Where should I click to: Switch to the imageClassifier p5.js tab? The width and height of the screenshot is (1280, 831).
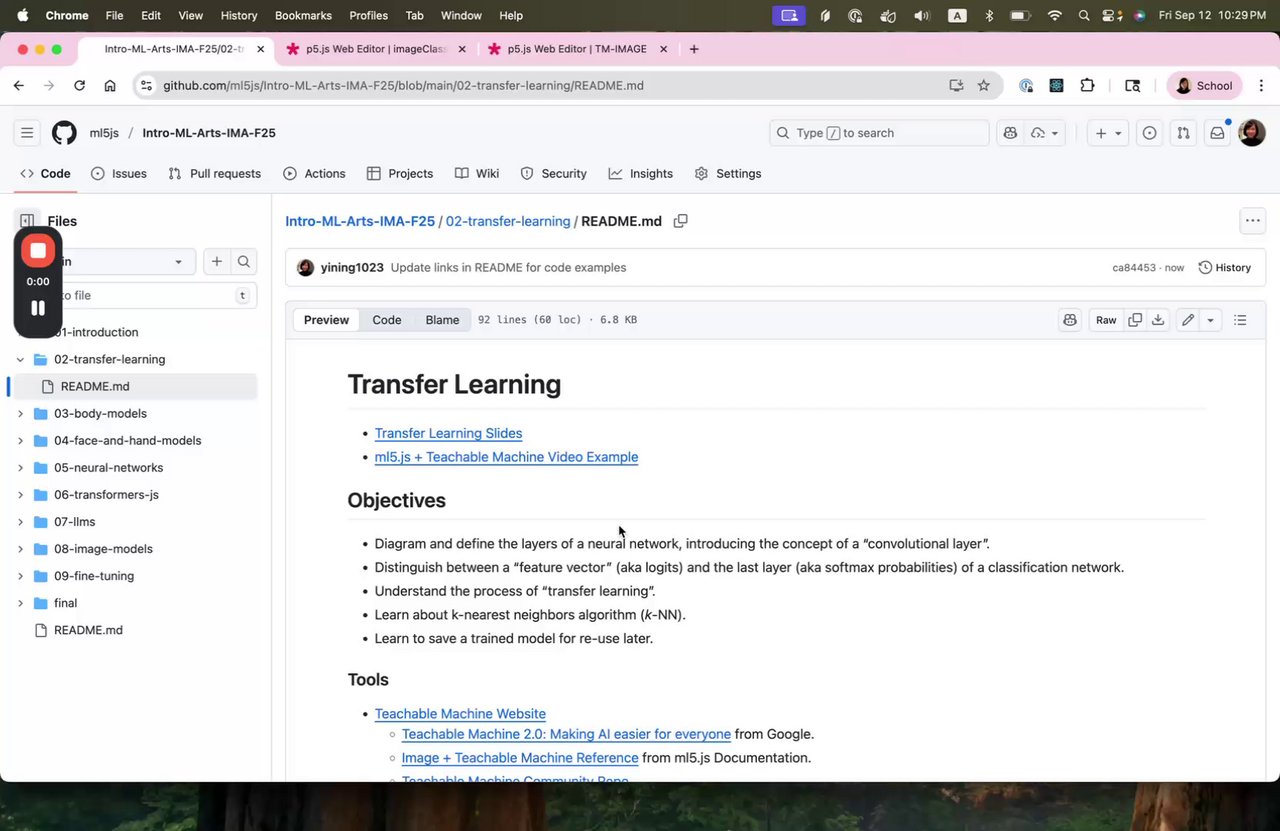[x=374, y=49]
